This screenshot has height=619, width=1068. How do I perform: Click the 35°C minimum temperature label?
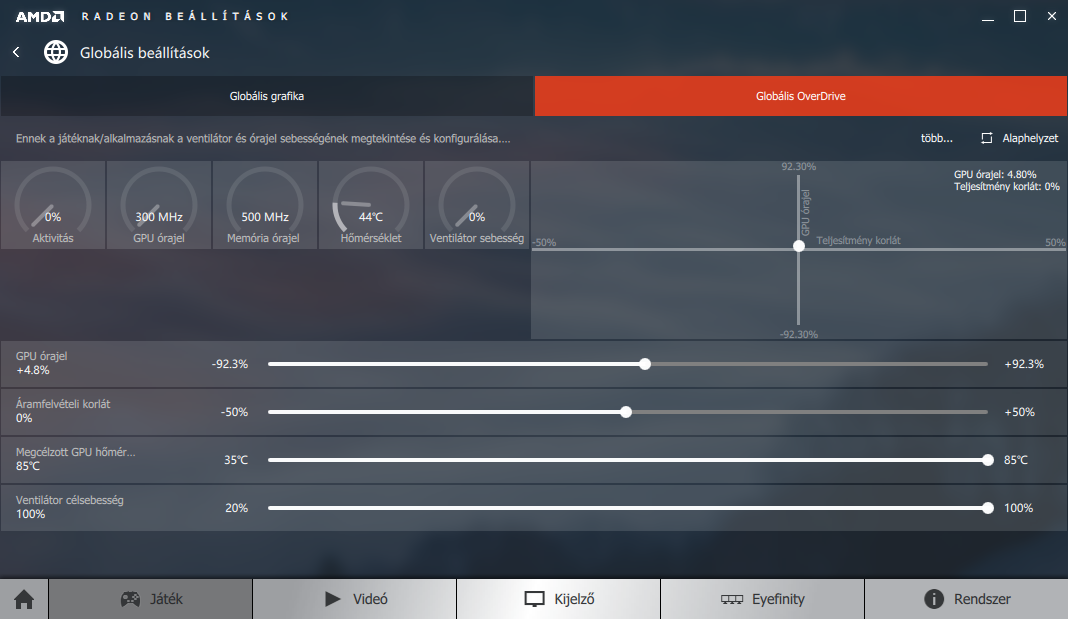pos(236,460)
